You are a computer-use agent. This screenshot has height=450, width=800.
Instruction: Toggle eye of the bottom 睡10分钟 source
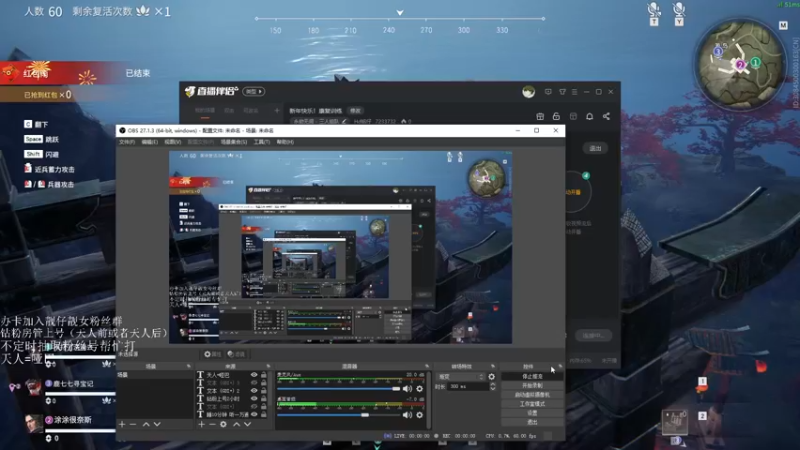pyautogui.click(x=254, y=414)
